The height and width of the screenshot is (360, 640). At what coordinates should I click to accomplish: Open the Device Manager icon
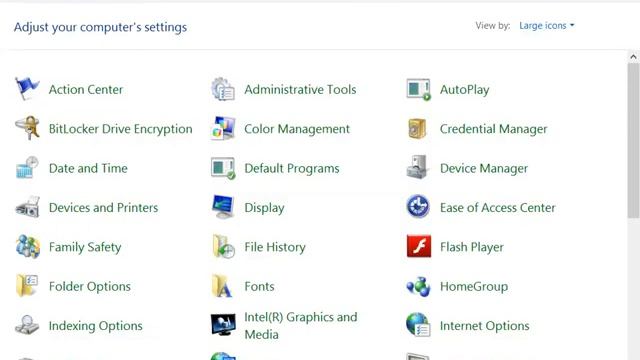coord(417,167)
